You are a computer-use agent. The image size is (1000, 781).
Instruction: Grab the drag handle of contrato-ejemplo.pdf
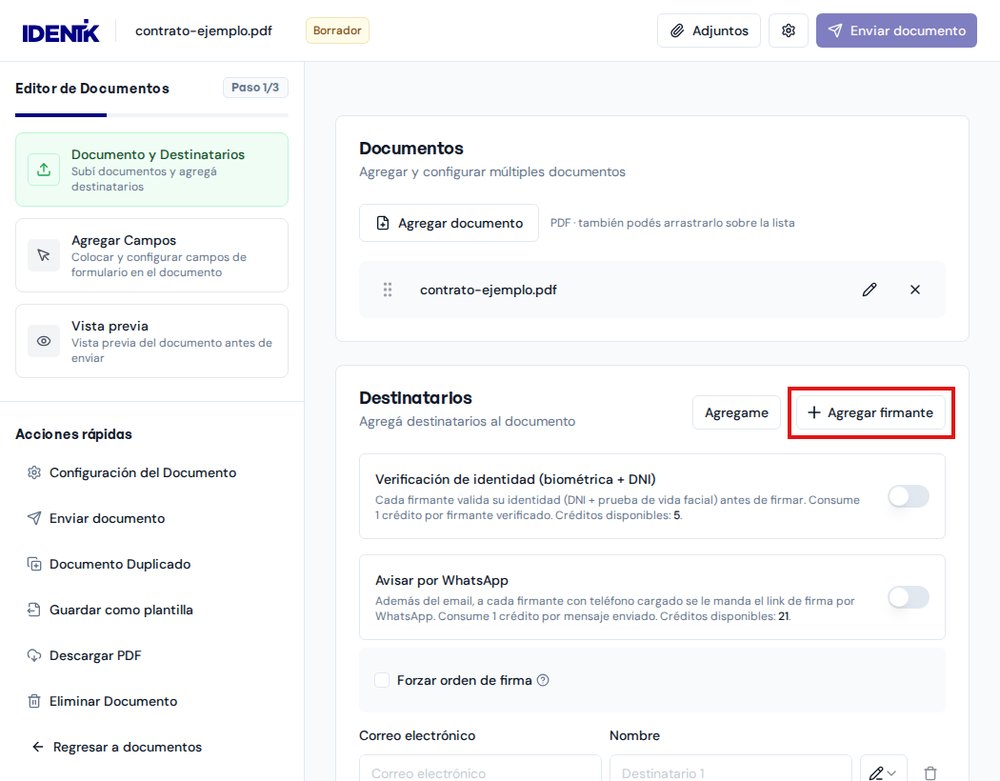tap(387, 289)
